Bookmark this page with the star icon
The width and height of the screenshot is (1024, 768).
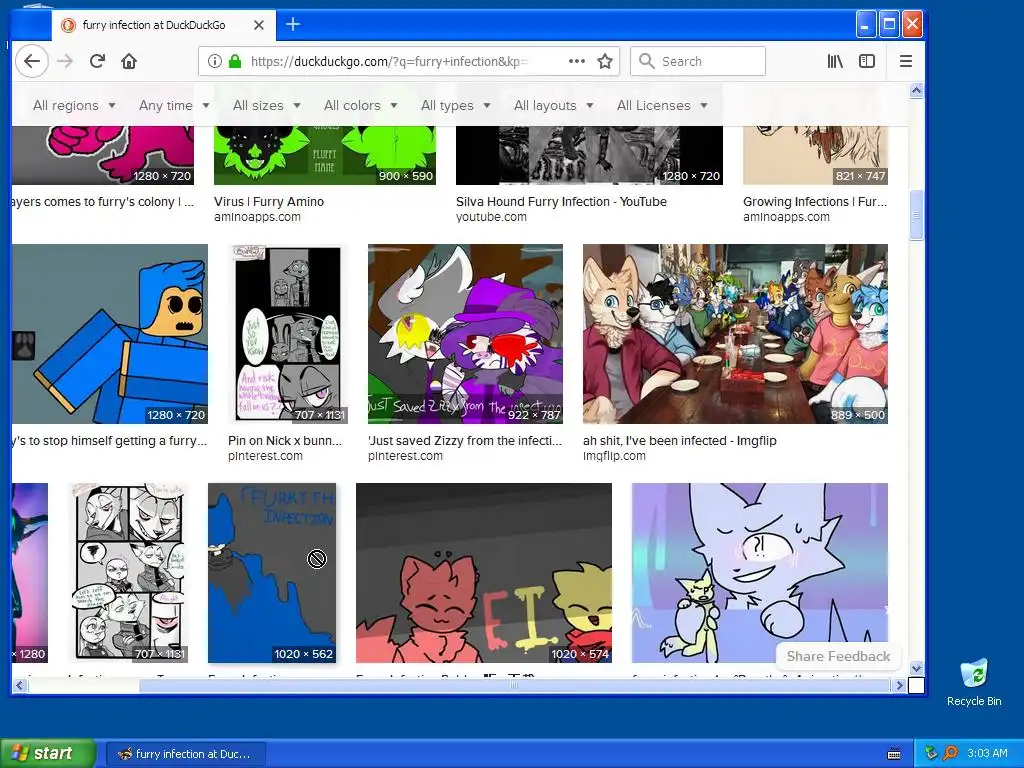coord(605,61)
